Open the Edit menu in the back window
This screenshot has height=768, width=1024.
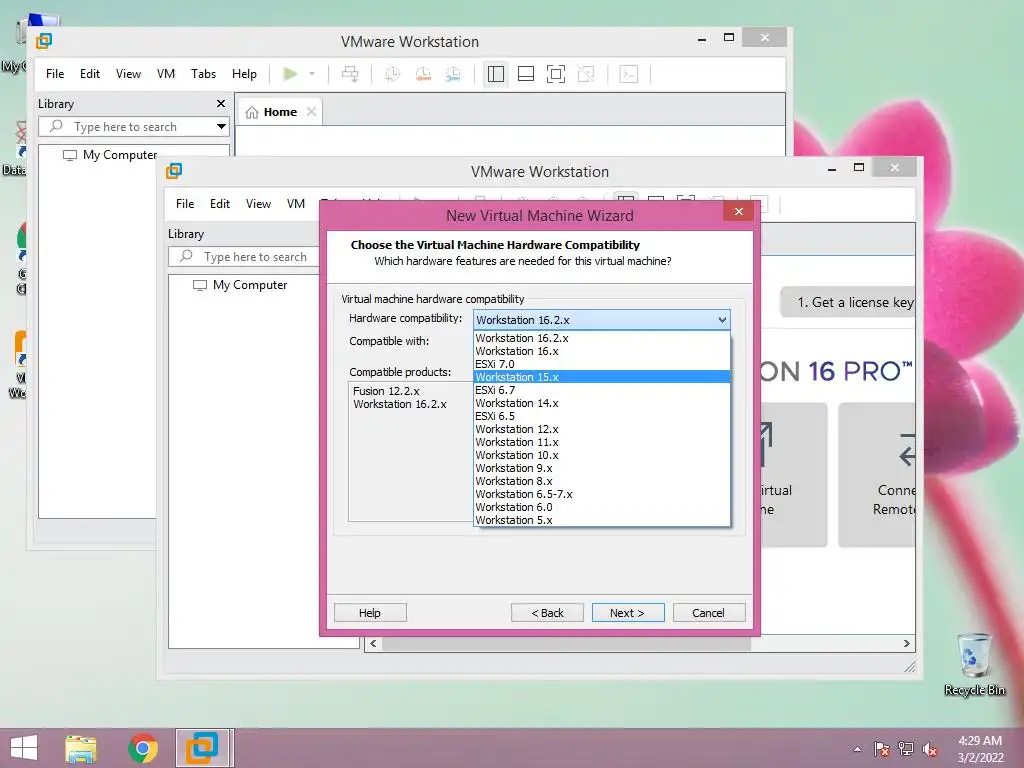tap(89, 74)
